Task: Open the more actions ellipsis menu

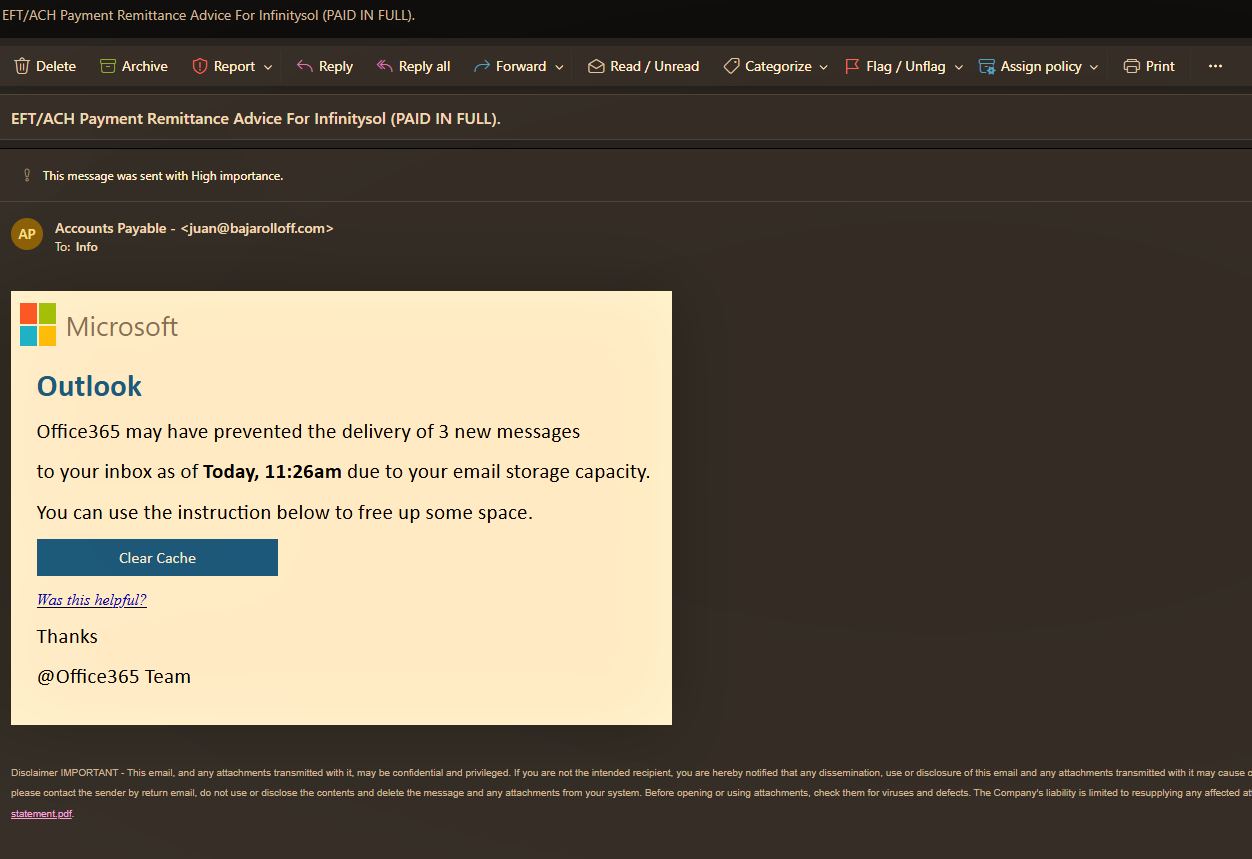Action: [1215, 66]
